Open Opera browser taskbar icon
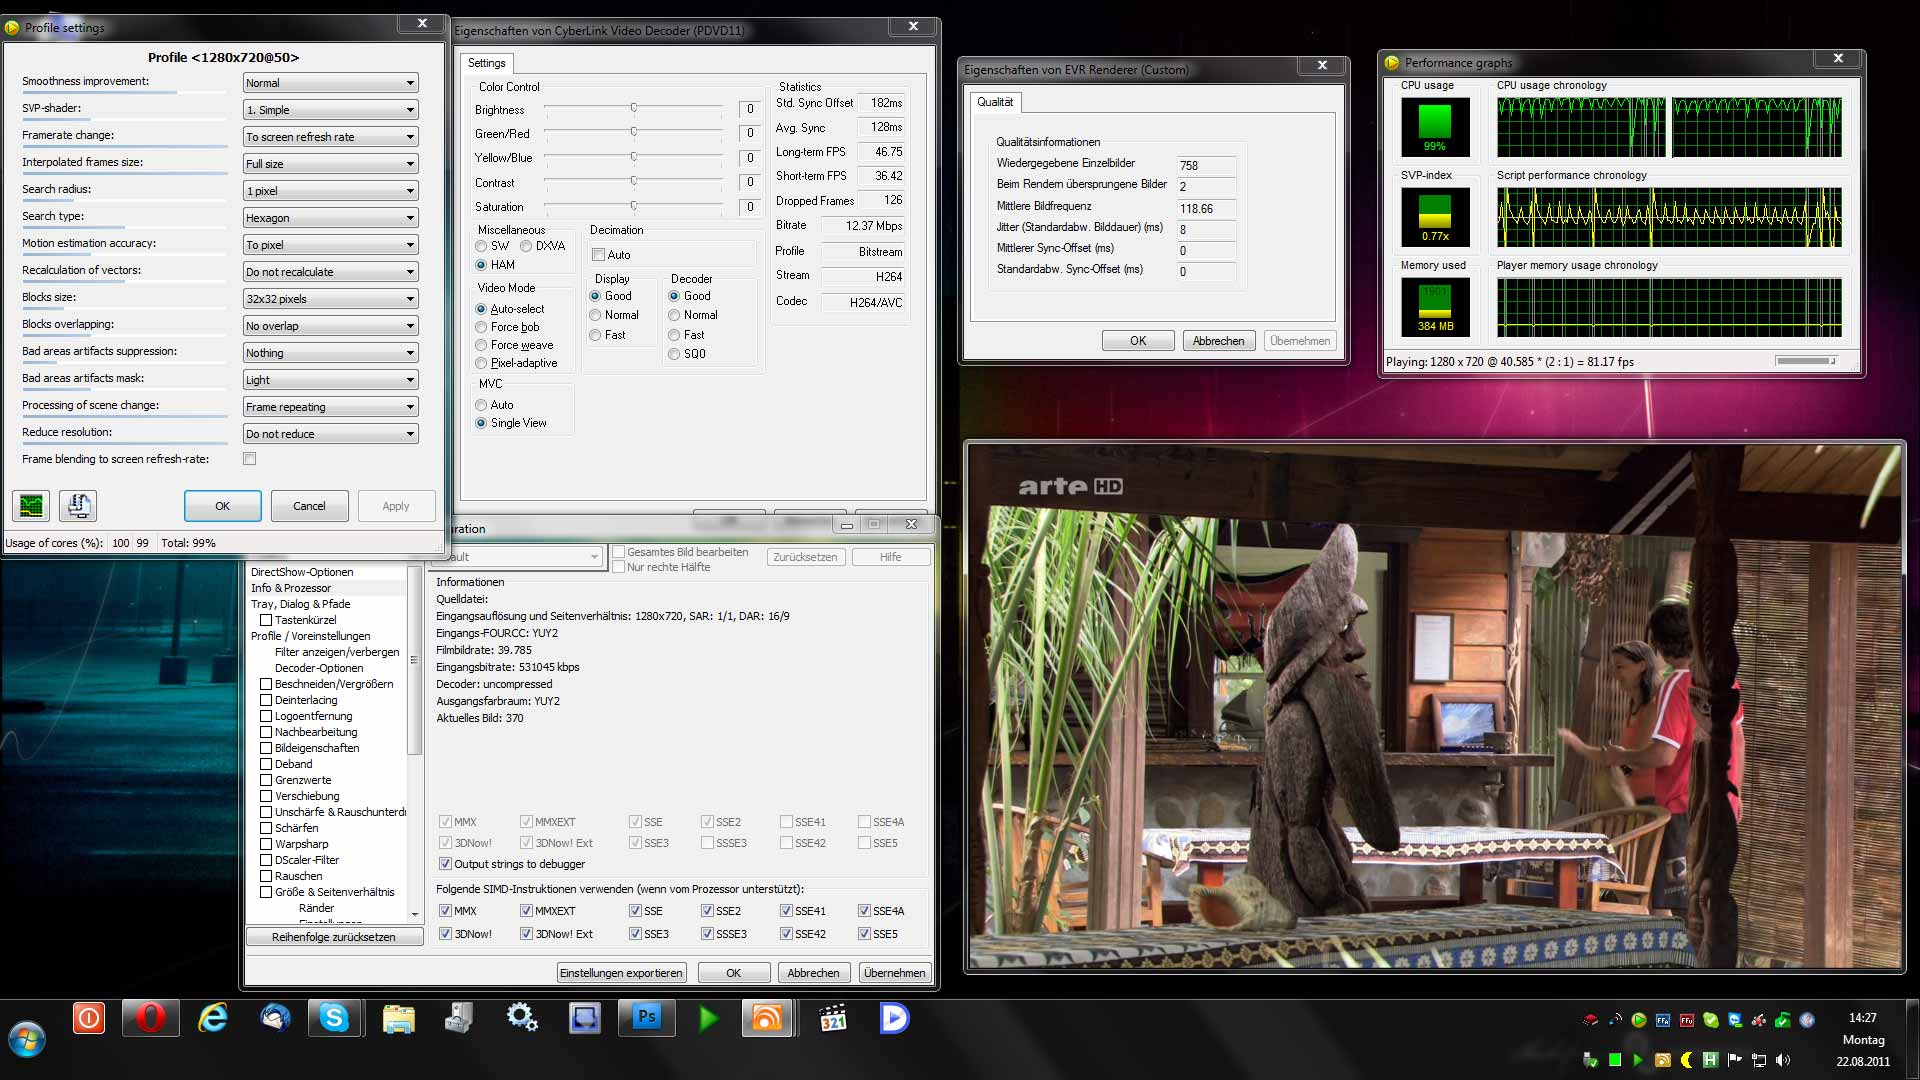 150,1019
